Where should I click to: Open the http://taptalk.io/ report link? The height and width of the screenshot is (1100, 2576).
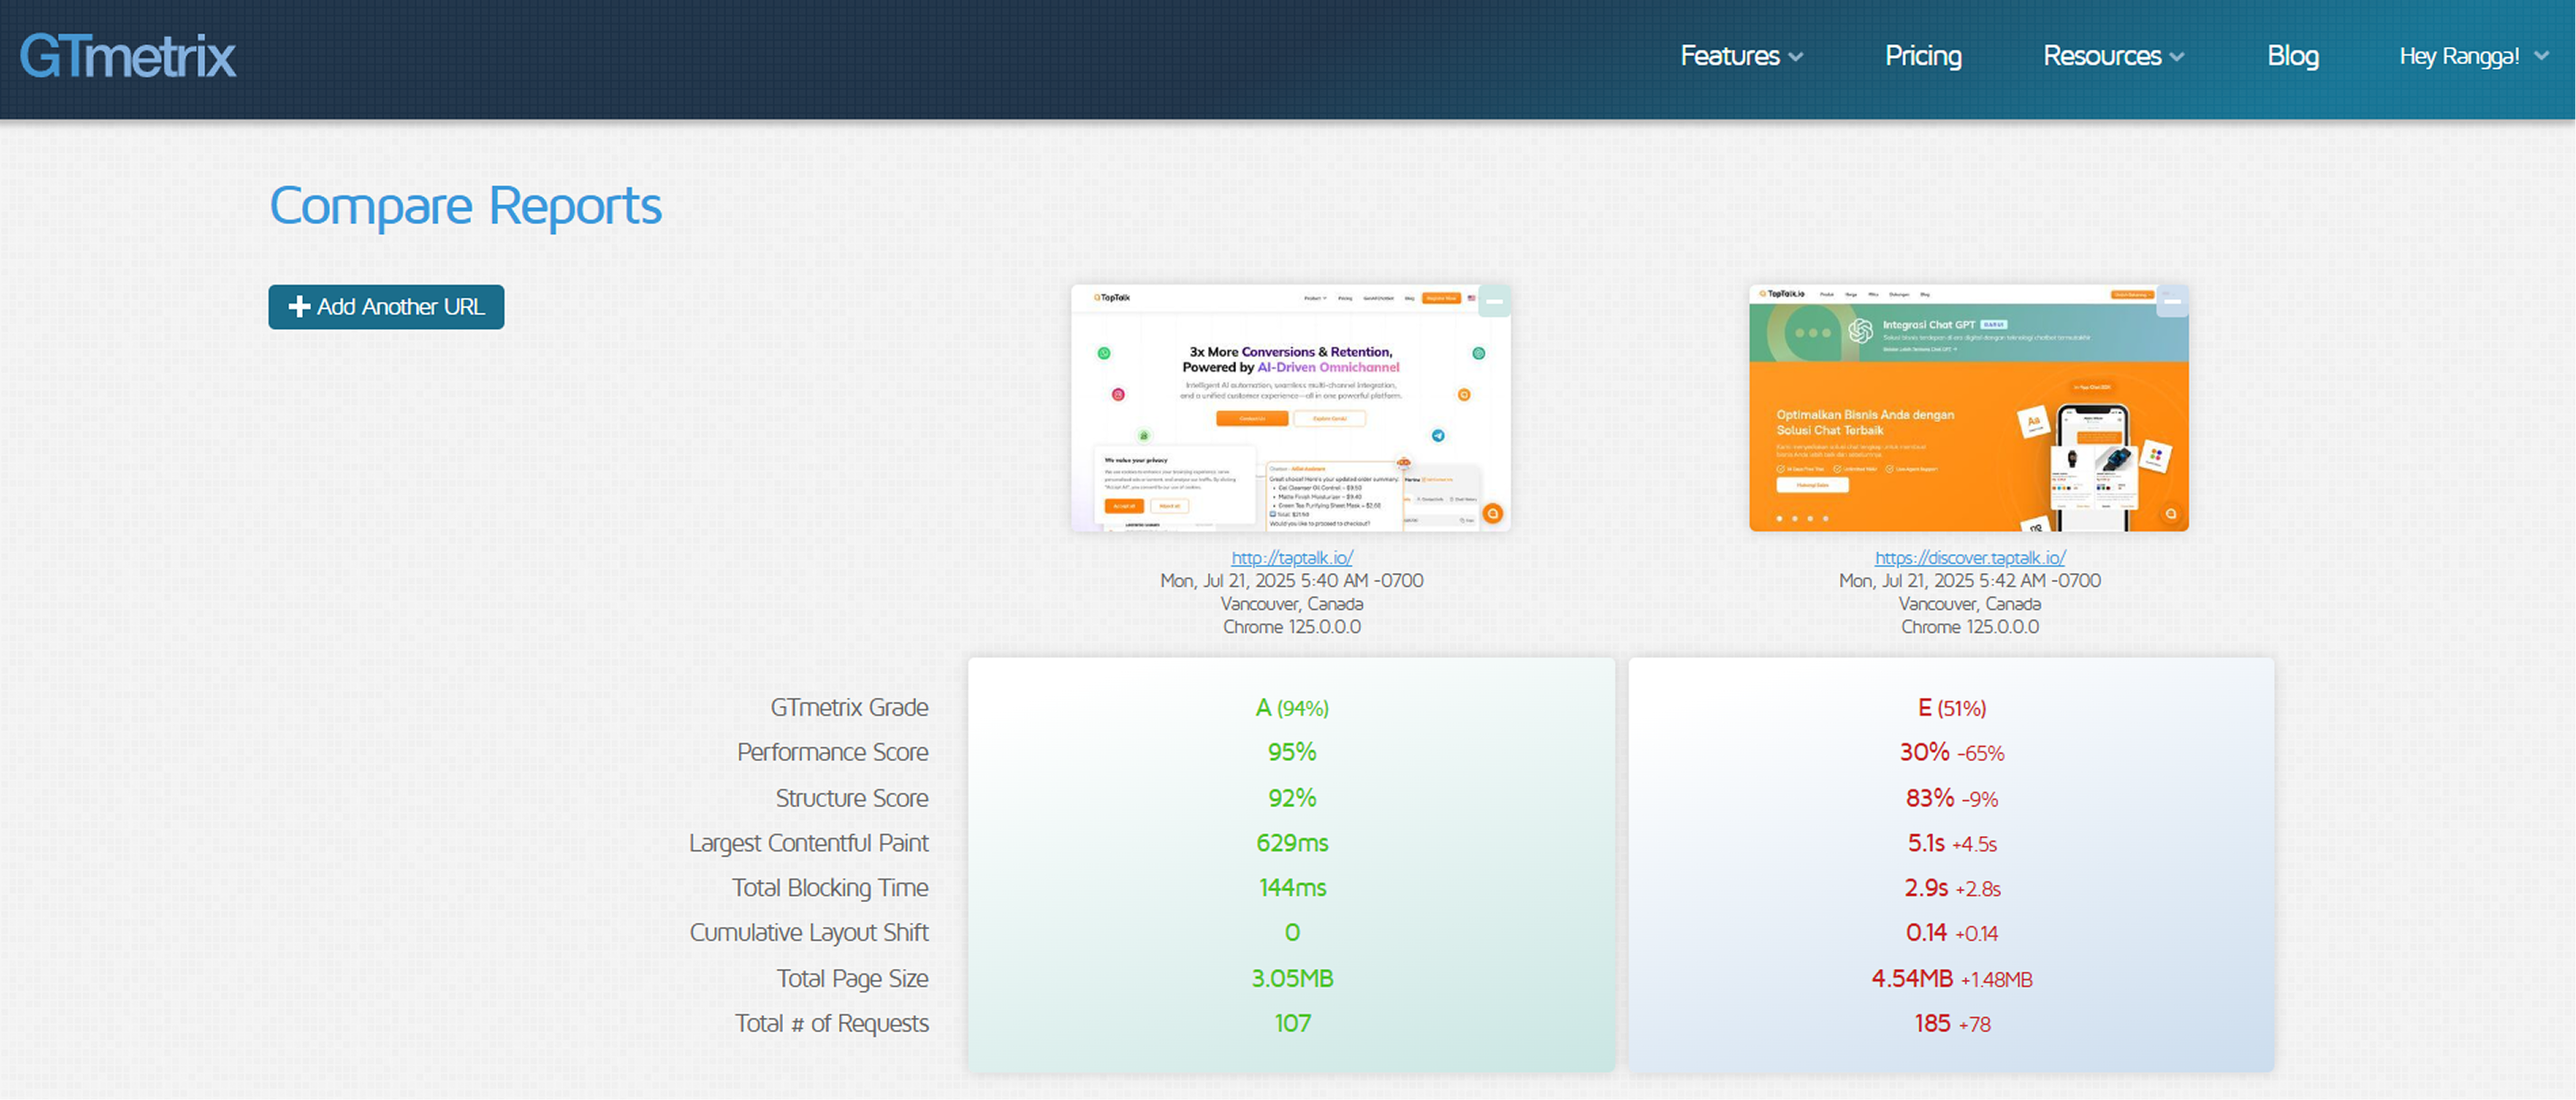coord(1291,558)
